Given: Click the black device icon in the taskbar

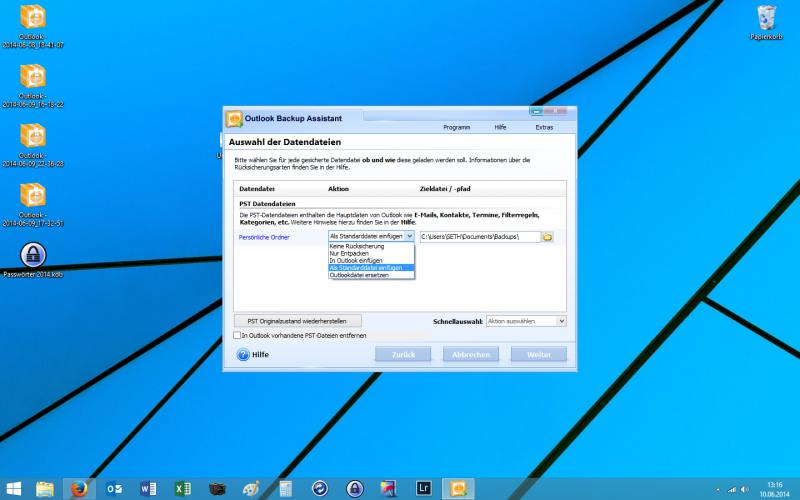Looking at the screenshot, I should 217,489.
